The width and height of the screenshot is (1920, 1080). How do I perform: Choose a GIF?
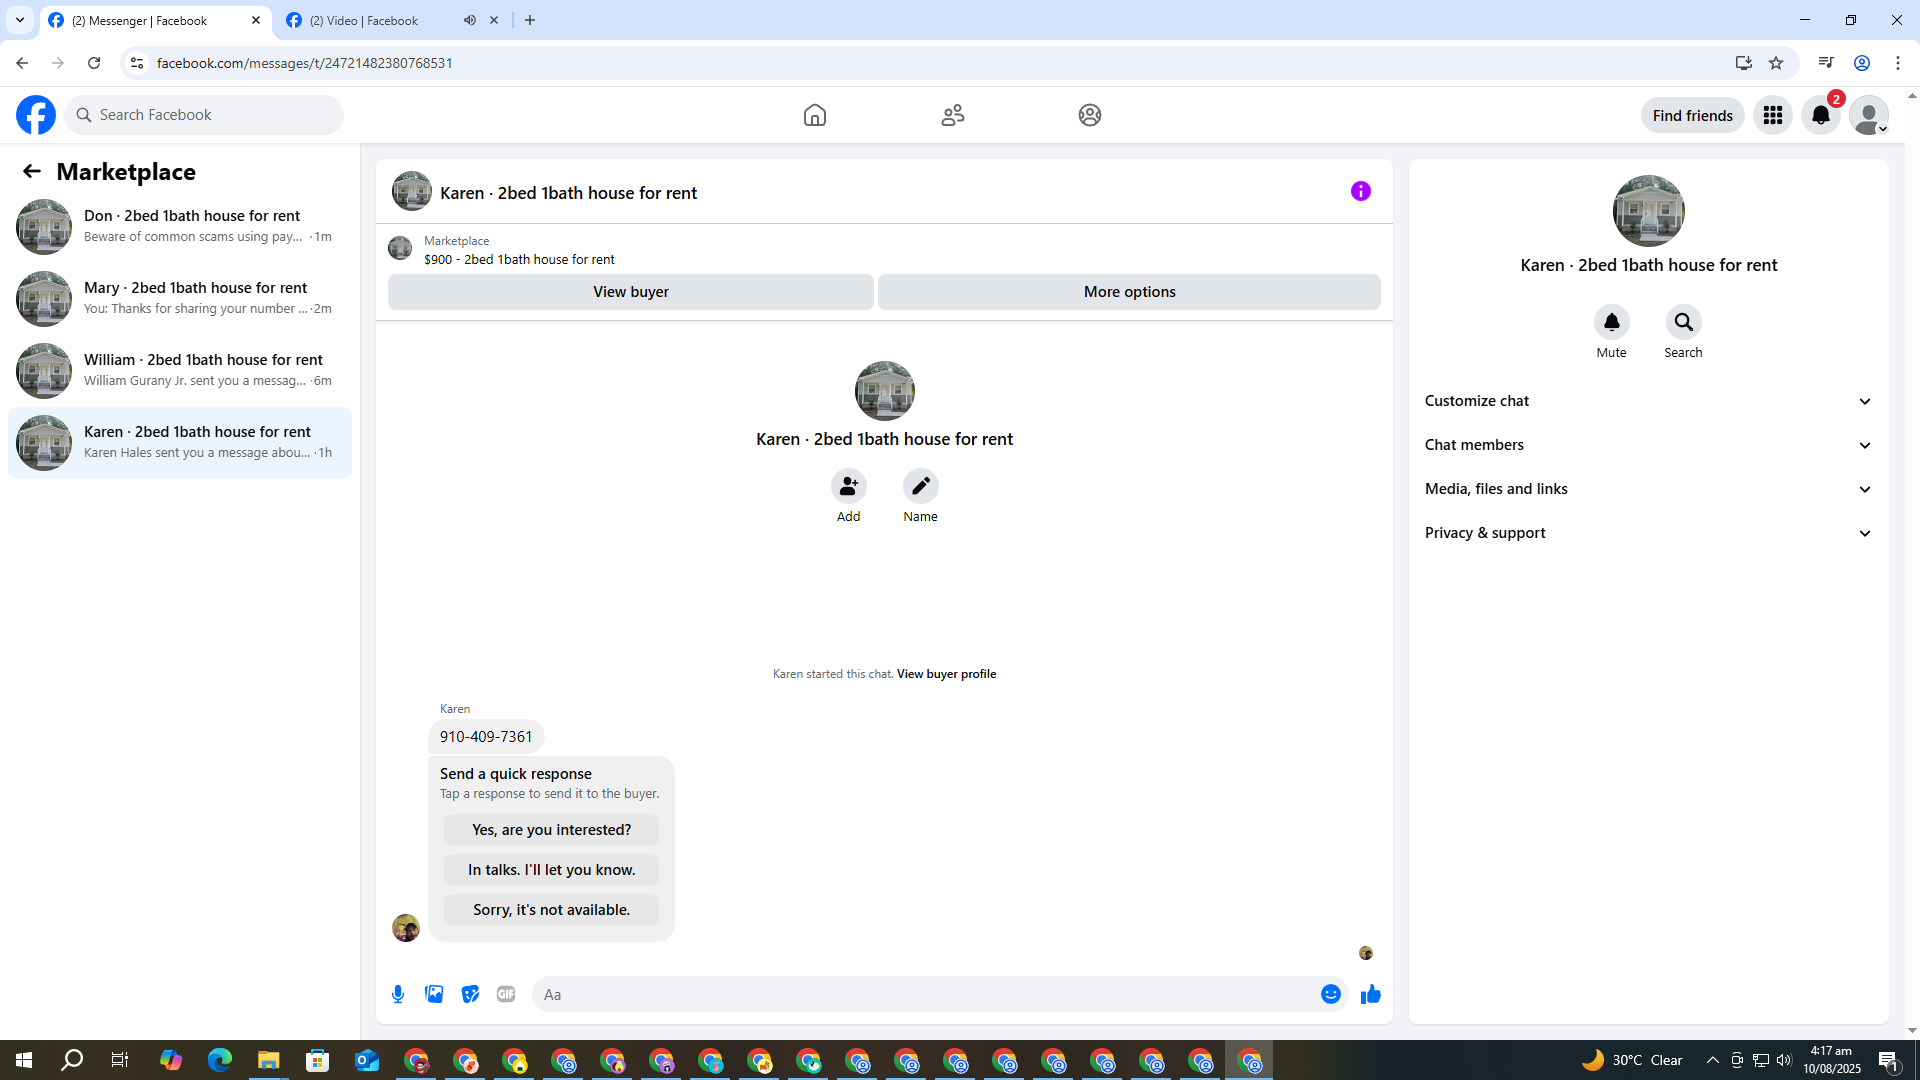(506, 994)
